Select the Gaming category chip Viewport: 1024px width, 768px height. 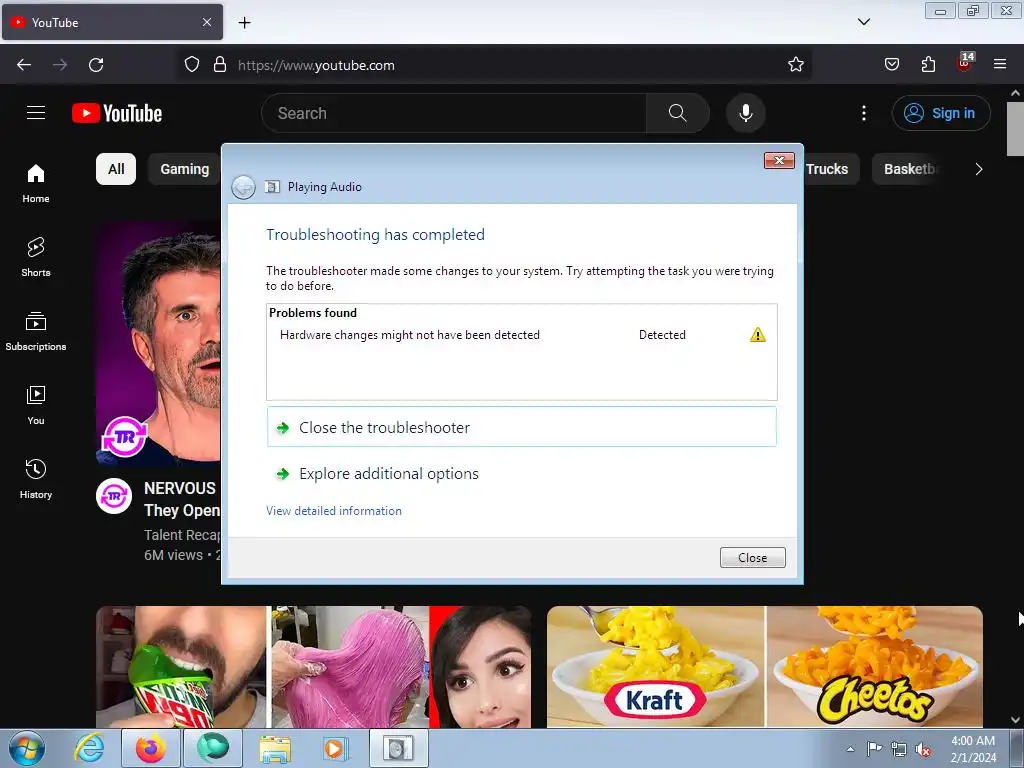[185, 169]
